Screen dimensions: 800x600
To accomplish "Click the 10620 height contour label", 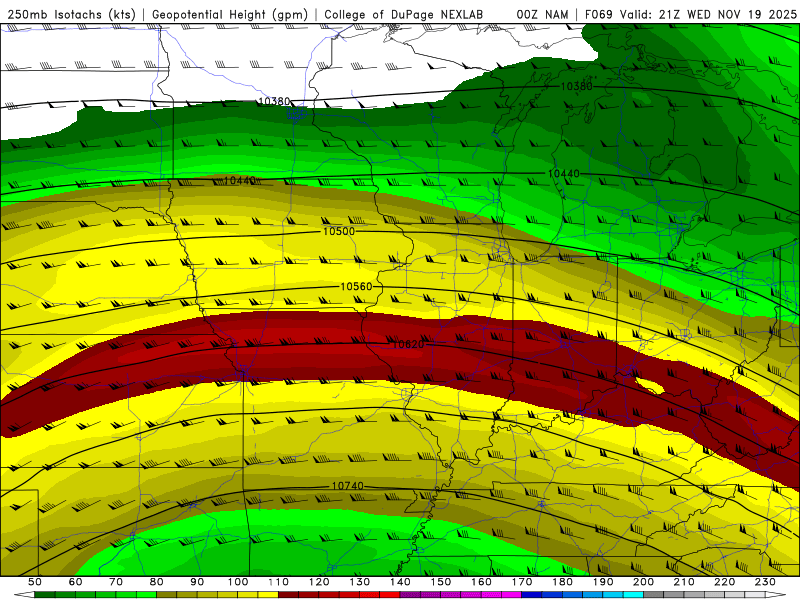I will pyautogui.click(x=408, y=344).
